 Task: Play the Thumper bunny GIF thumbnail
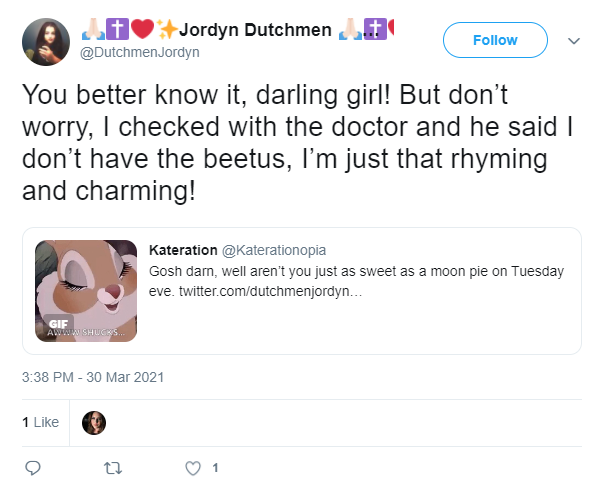(86, 291)
